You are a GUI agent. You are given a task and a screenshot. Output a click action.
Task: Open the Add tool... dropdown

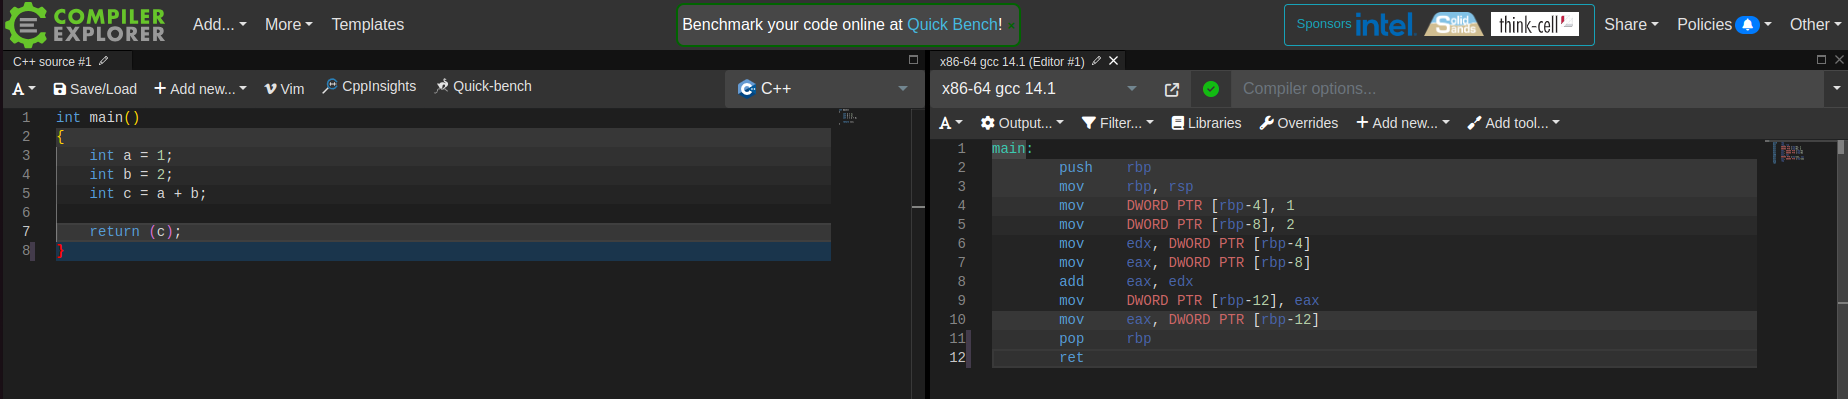(1513, 123)
